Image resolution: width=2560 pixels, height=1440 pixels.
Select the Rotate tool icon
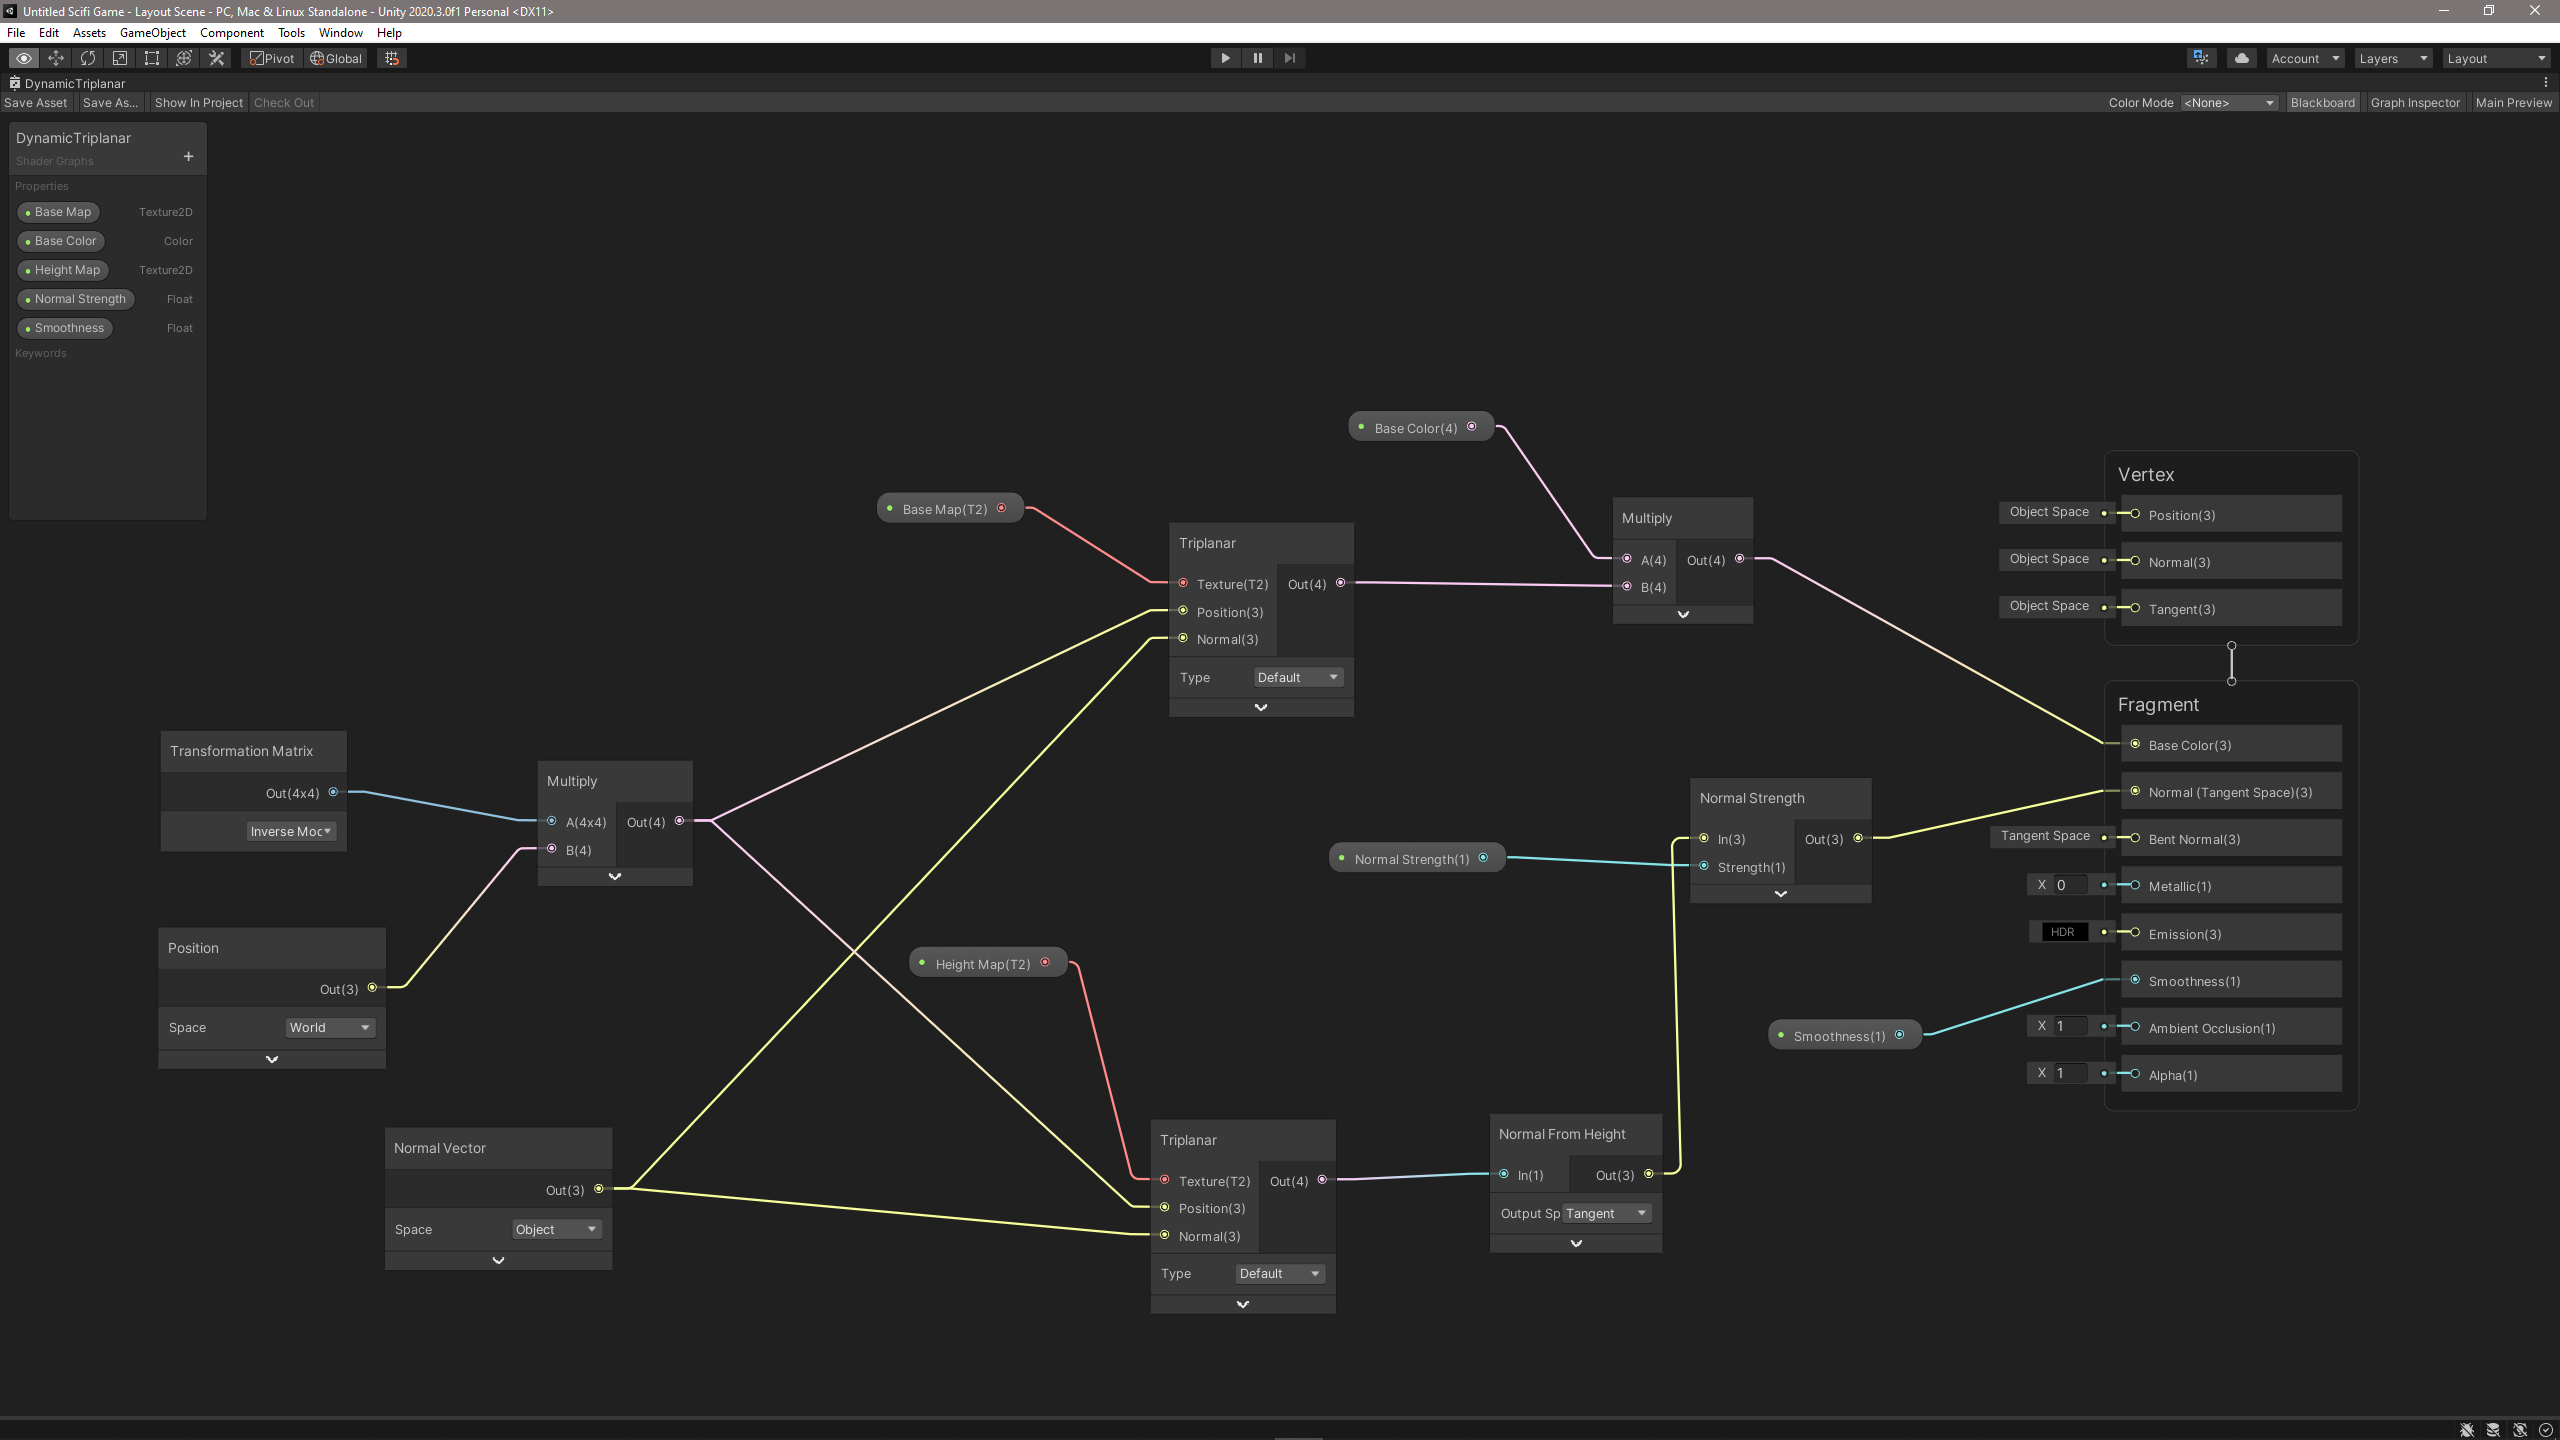(88, 58)
